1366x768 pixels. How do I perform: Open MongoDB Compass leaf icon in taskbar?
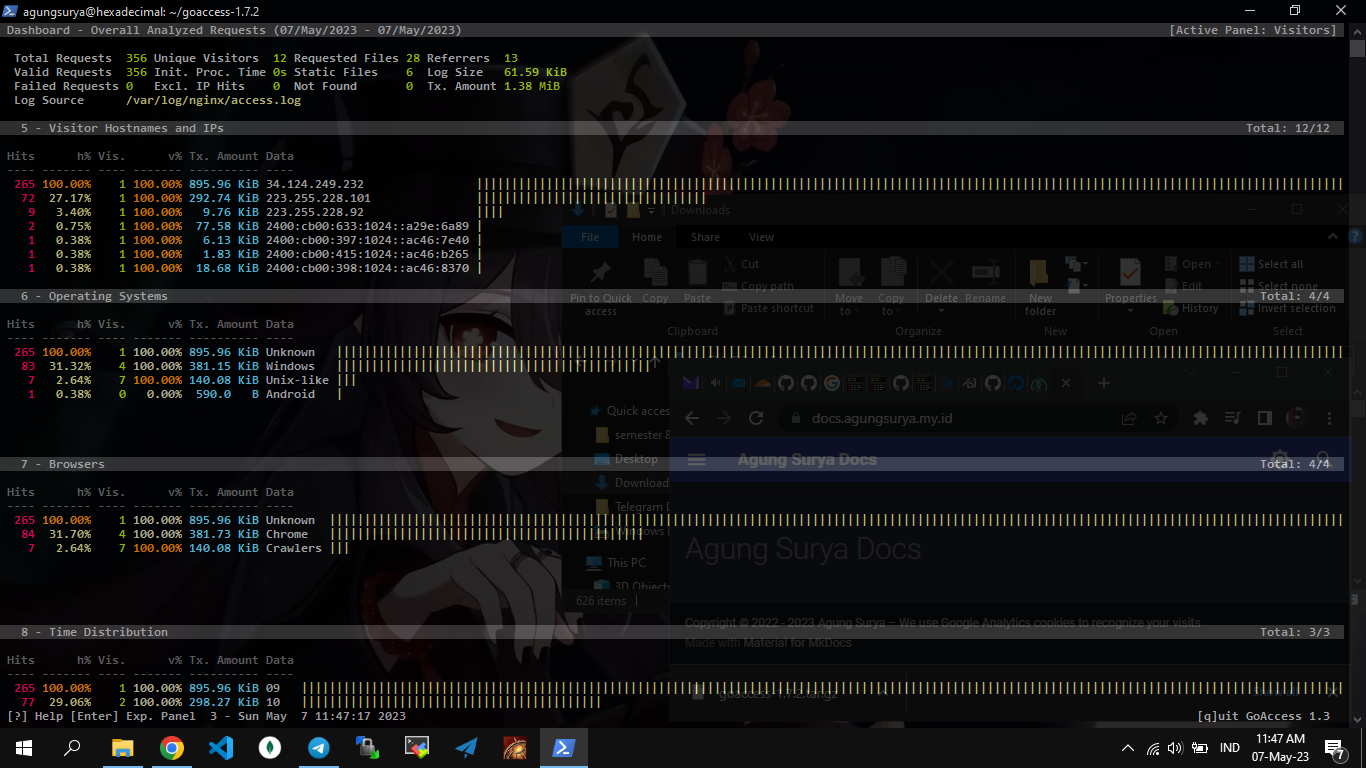[x=270, y=748]
